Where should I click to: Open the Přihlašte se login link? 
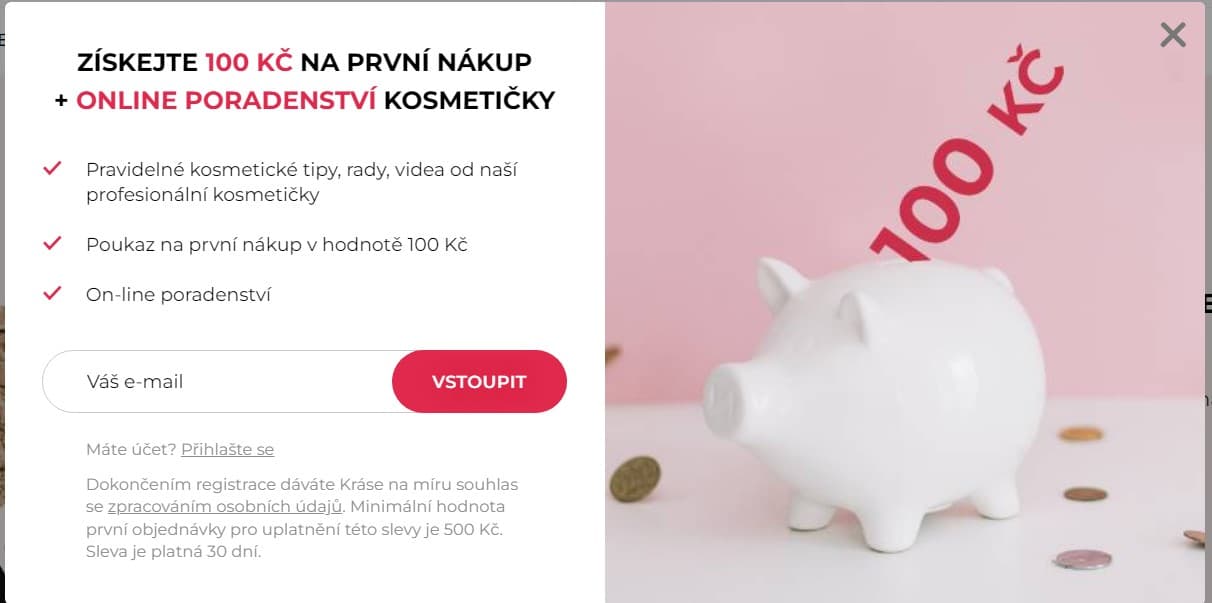[x=227, y=449]
